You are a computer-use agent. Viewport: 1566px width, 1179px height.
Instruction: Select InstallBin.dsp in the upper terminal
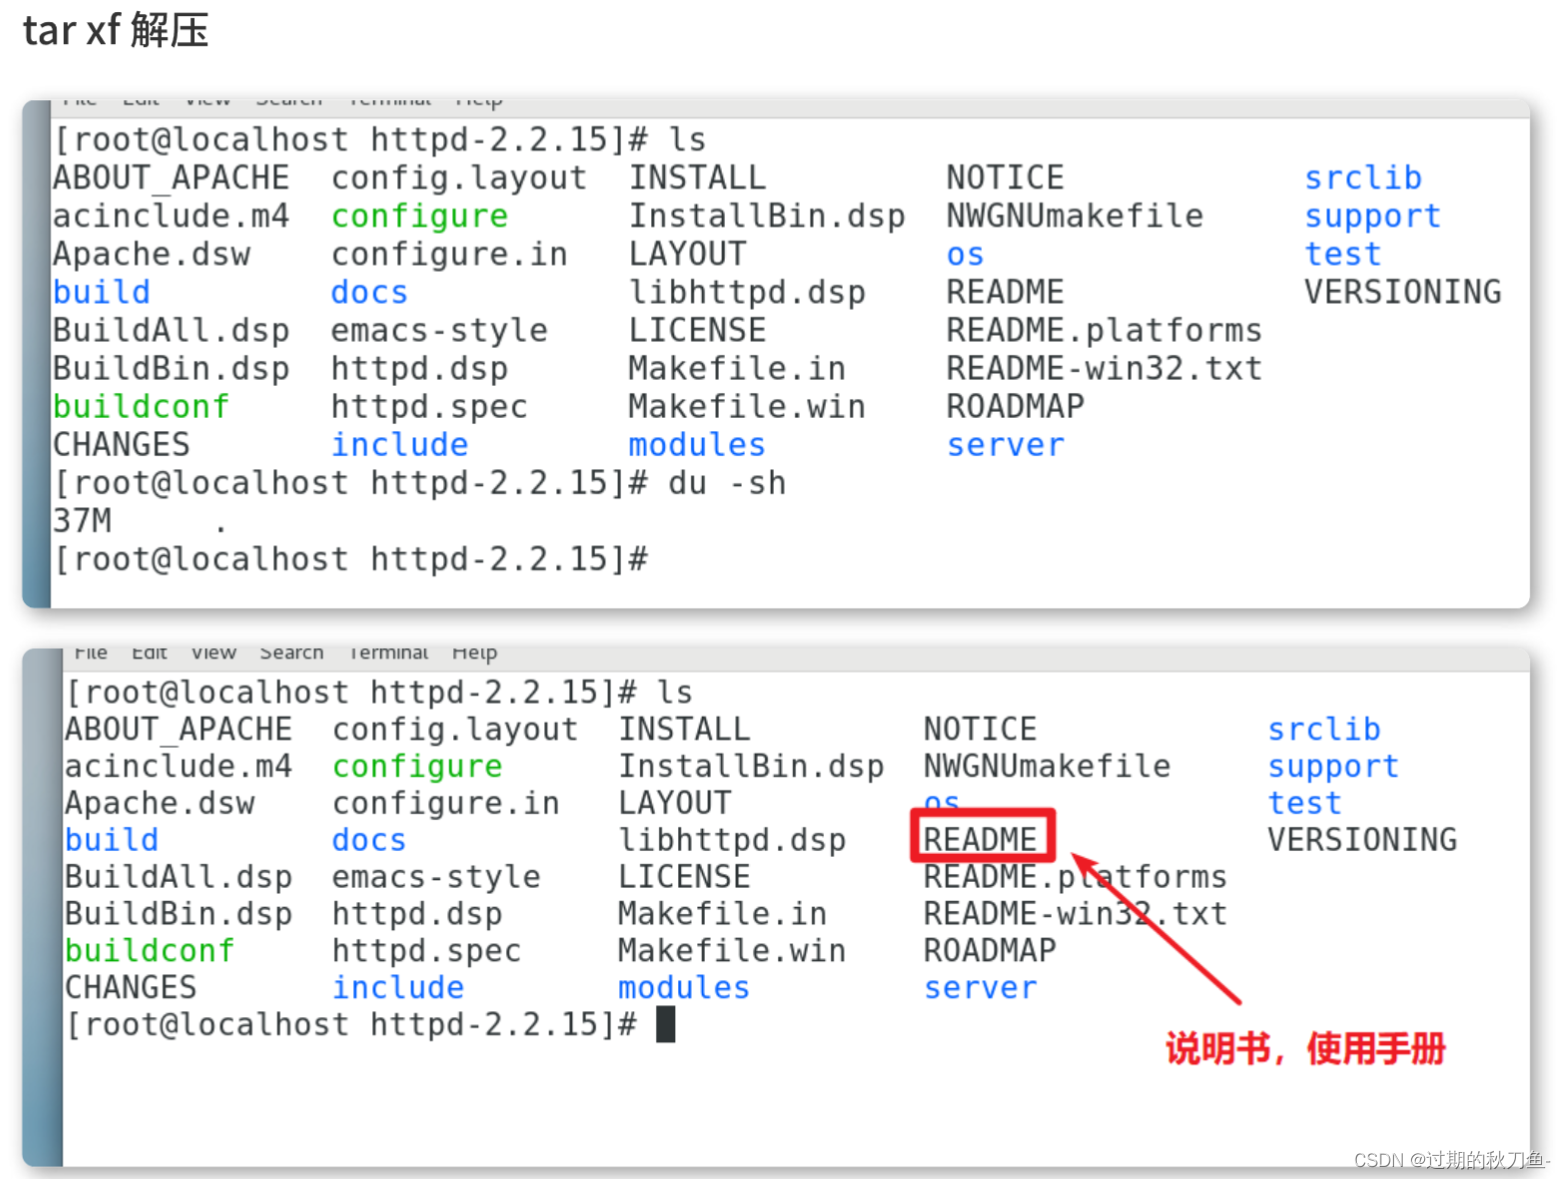[x=767, y=216]
